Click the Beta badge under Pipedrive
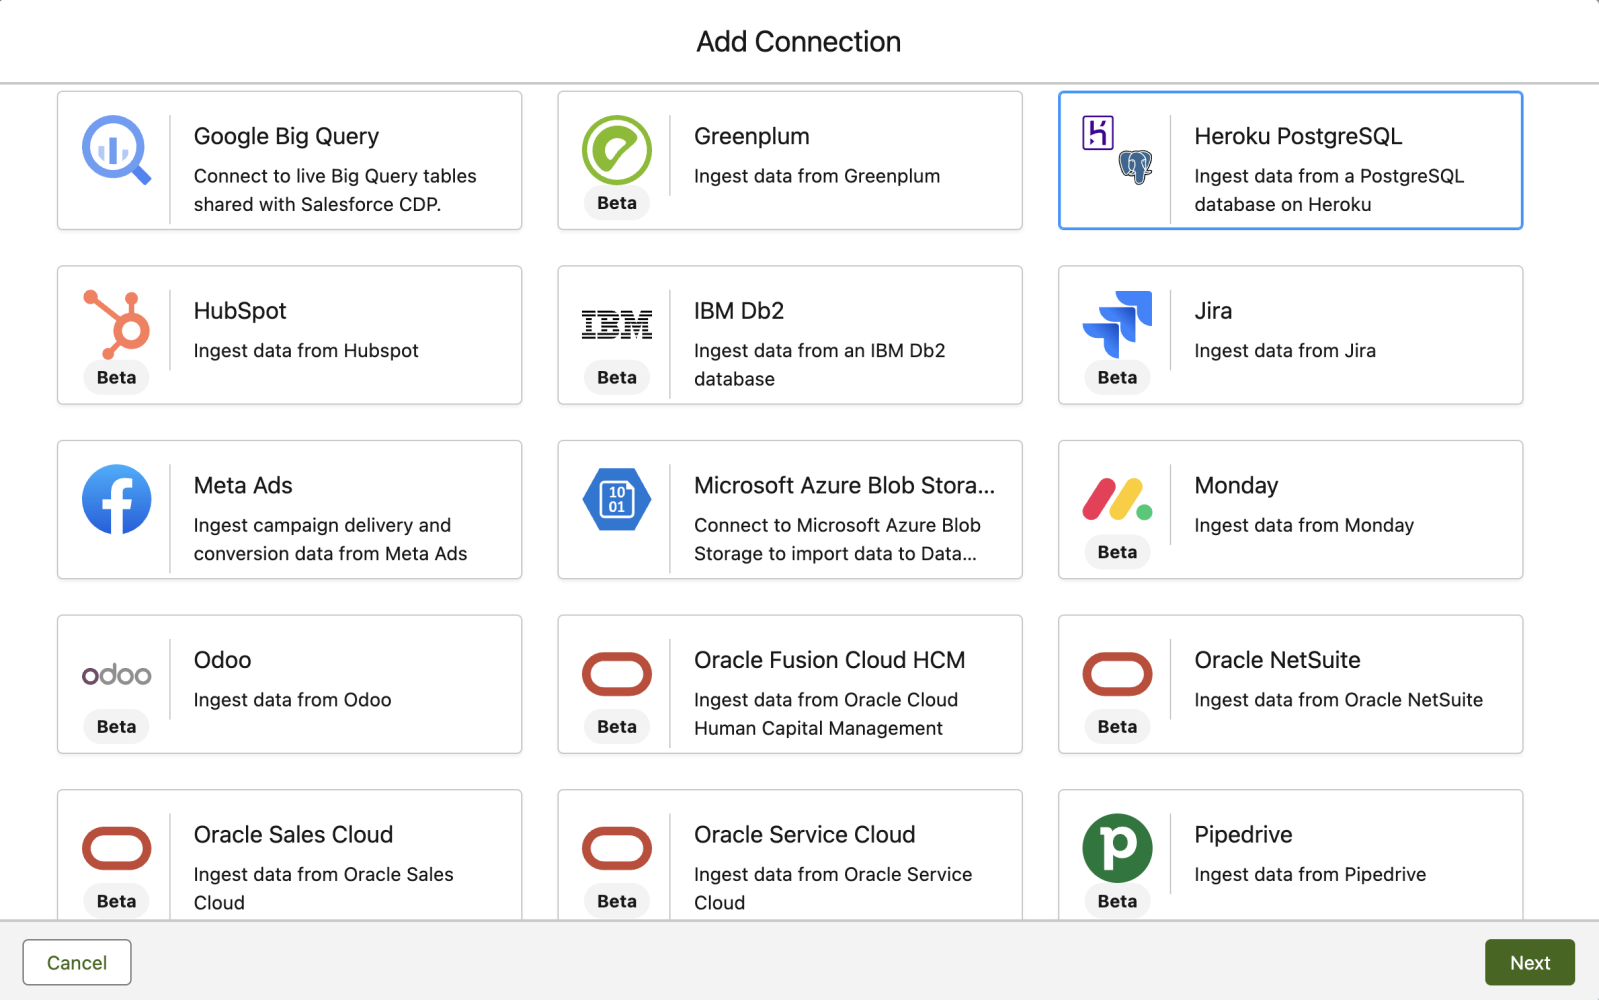The height and width of the screenshot is (1000, 1599). click(x=1117, y=901)
